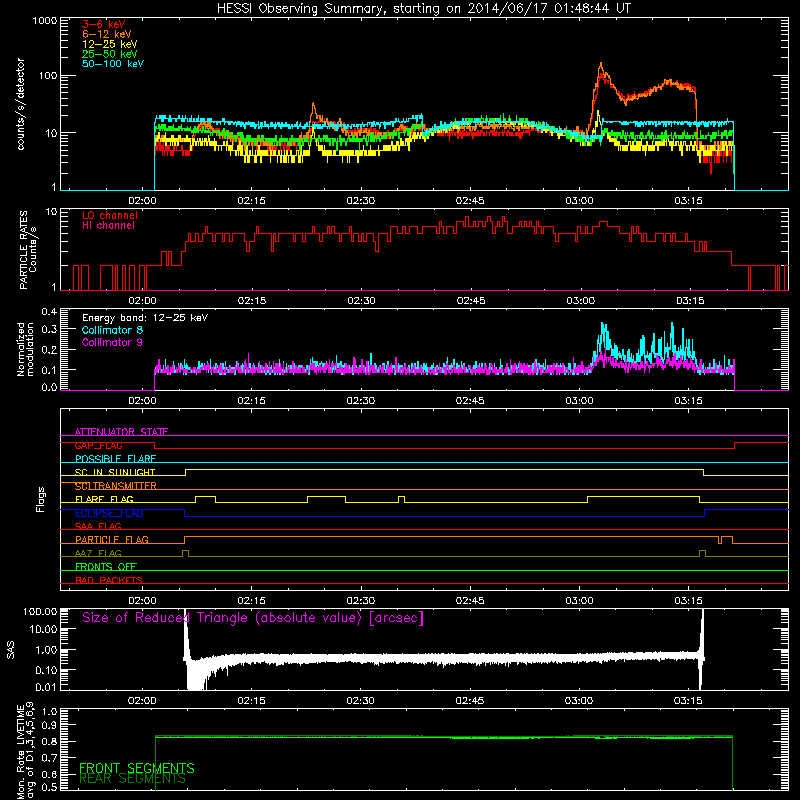Image resolution: width=800 pixels, height=800 pixels.
Task: Click the AAZ_FLAG label
Action: pyautogui.click(x=98, y=553)
